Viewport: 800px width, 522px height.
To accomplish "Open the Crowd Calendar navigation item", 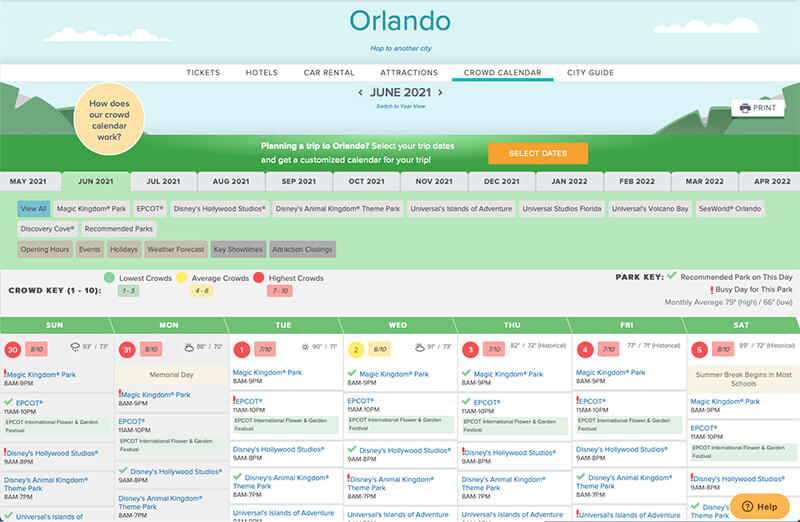I will tap(503, 72).
